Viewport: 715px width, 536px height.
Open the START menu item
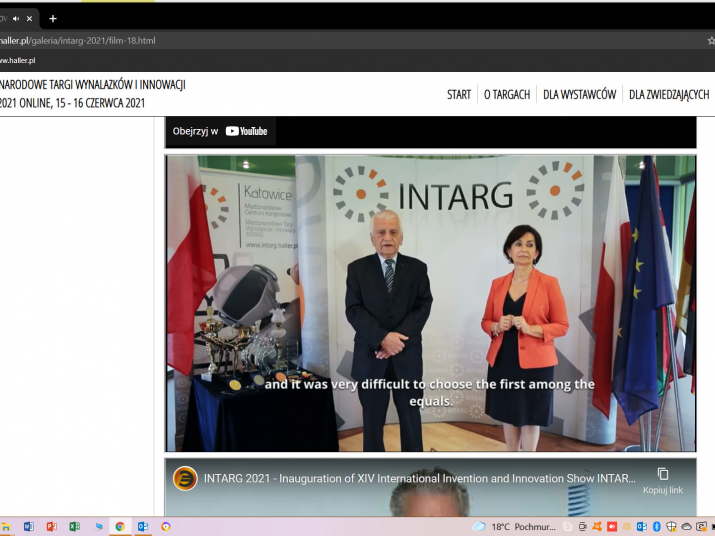tap(459, 95)
